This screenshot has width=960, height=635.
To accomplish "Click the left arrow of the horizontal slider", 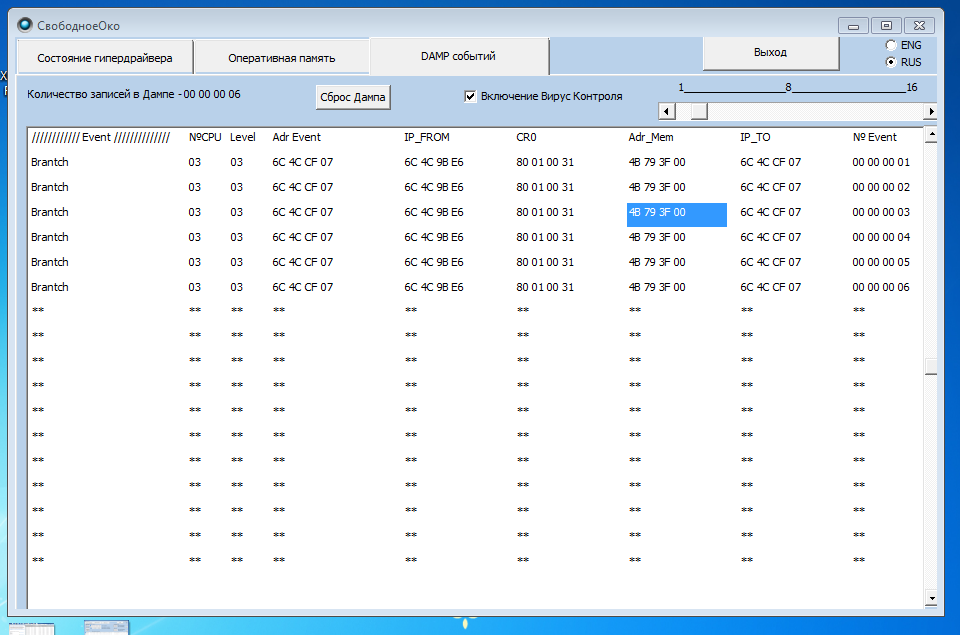I will pyautogui.click(x=665, y=111).
